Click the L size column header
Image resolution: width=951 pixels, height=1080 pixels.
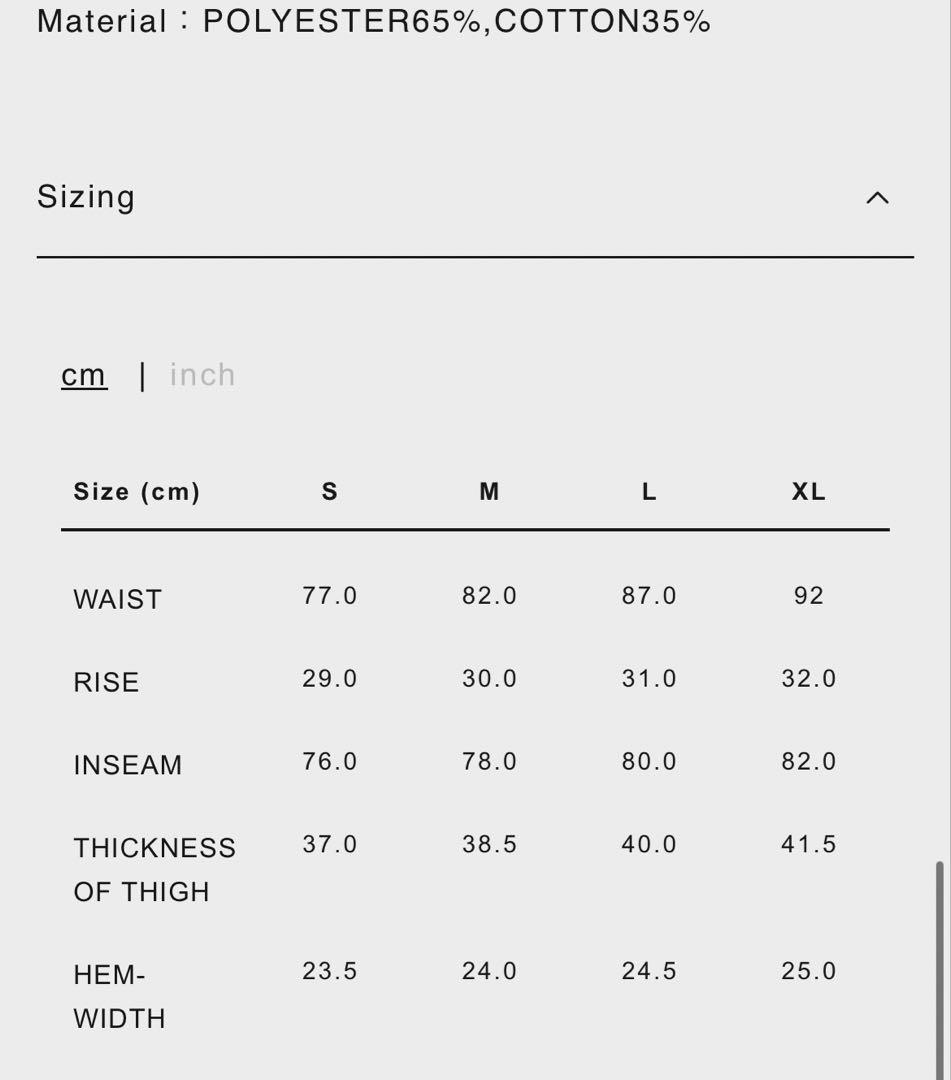[x=649, y=492]
